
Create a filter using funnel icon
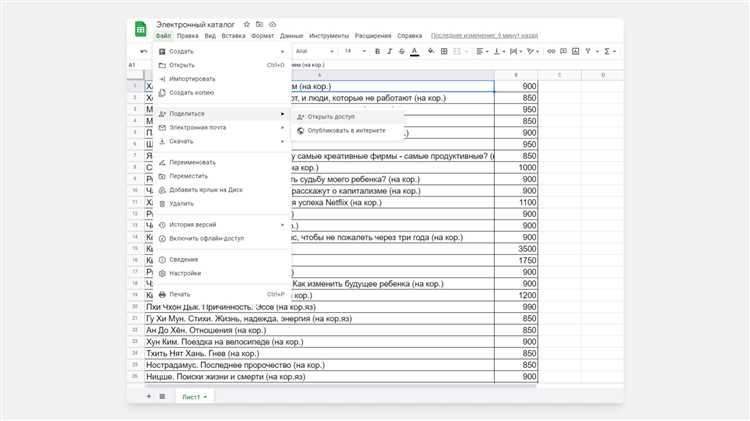[588, 51]
